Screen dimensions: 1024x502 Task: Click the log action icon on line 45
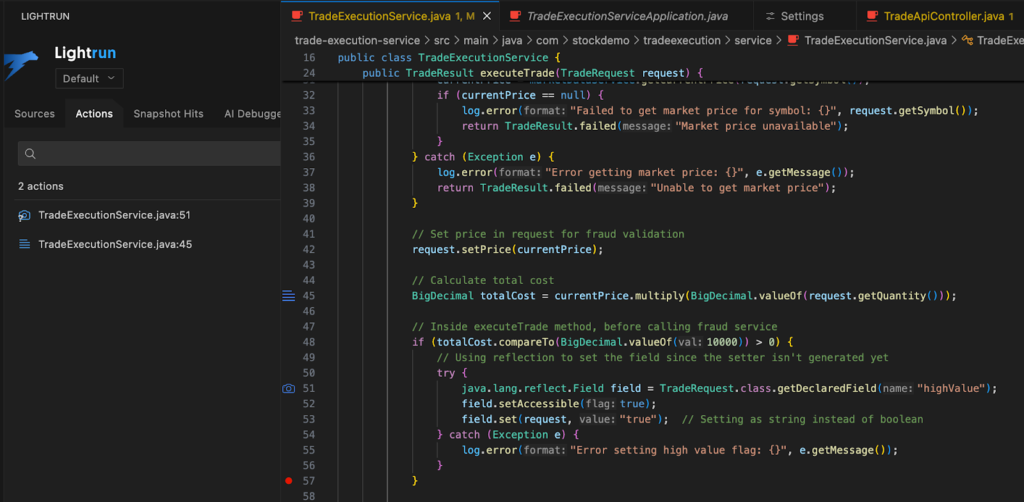(x=289, y=295)
